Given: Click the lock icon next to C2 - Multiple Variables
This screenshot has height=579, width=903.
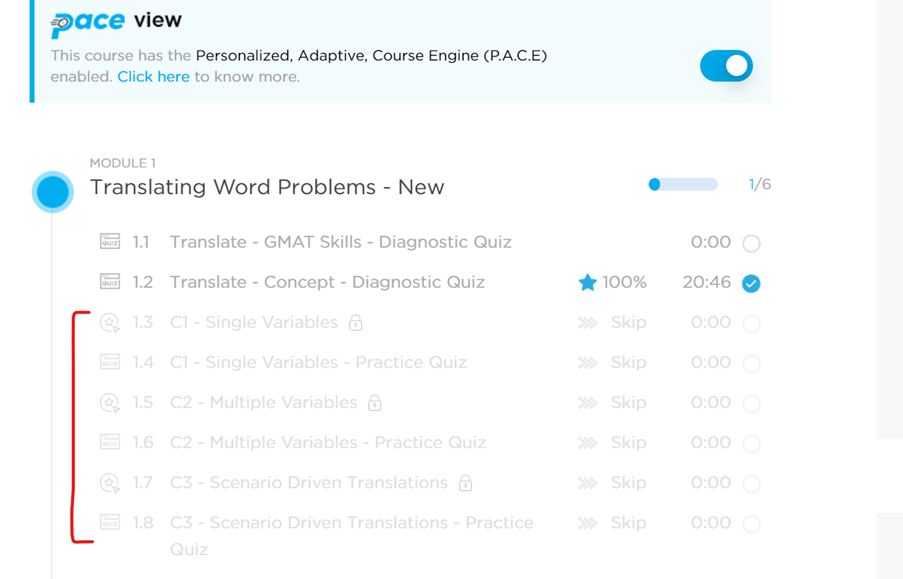Looking at the screenshot, I should pos(375,403).
